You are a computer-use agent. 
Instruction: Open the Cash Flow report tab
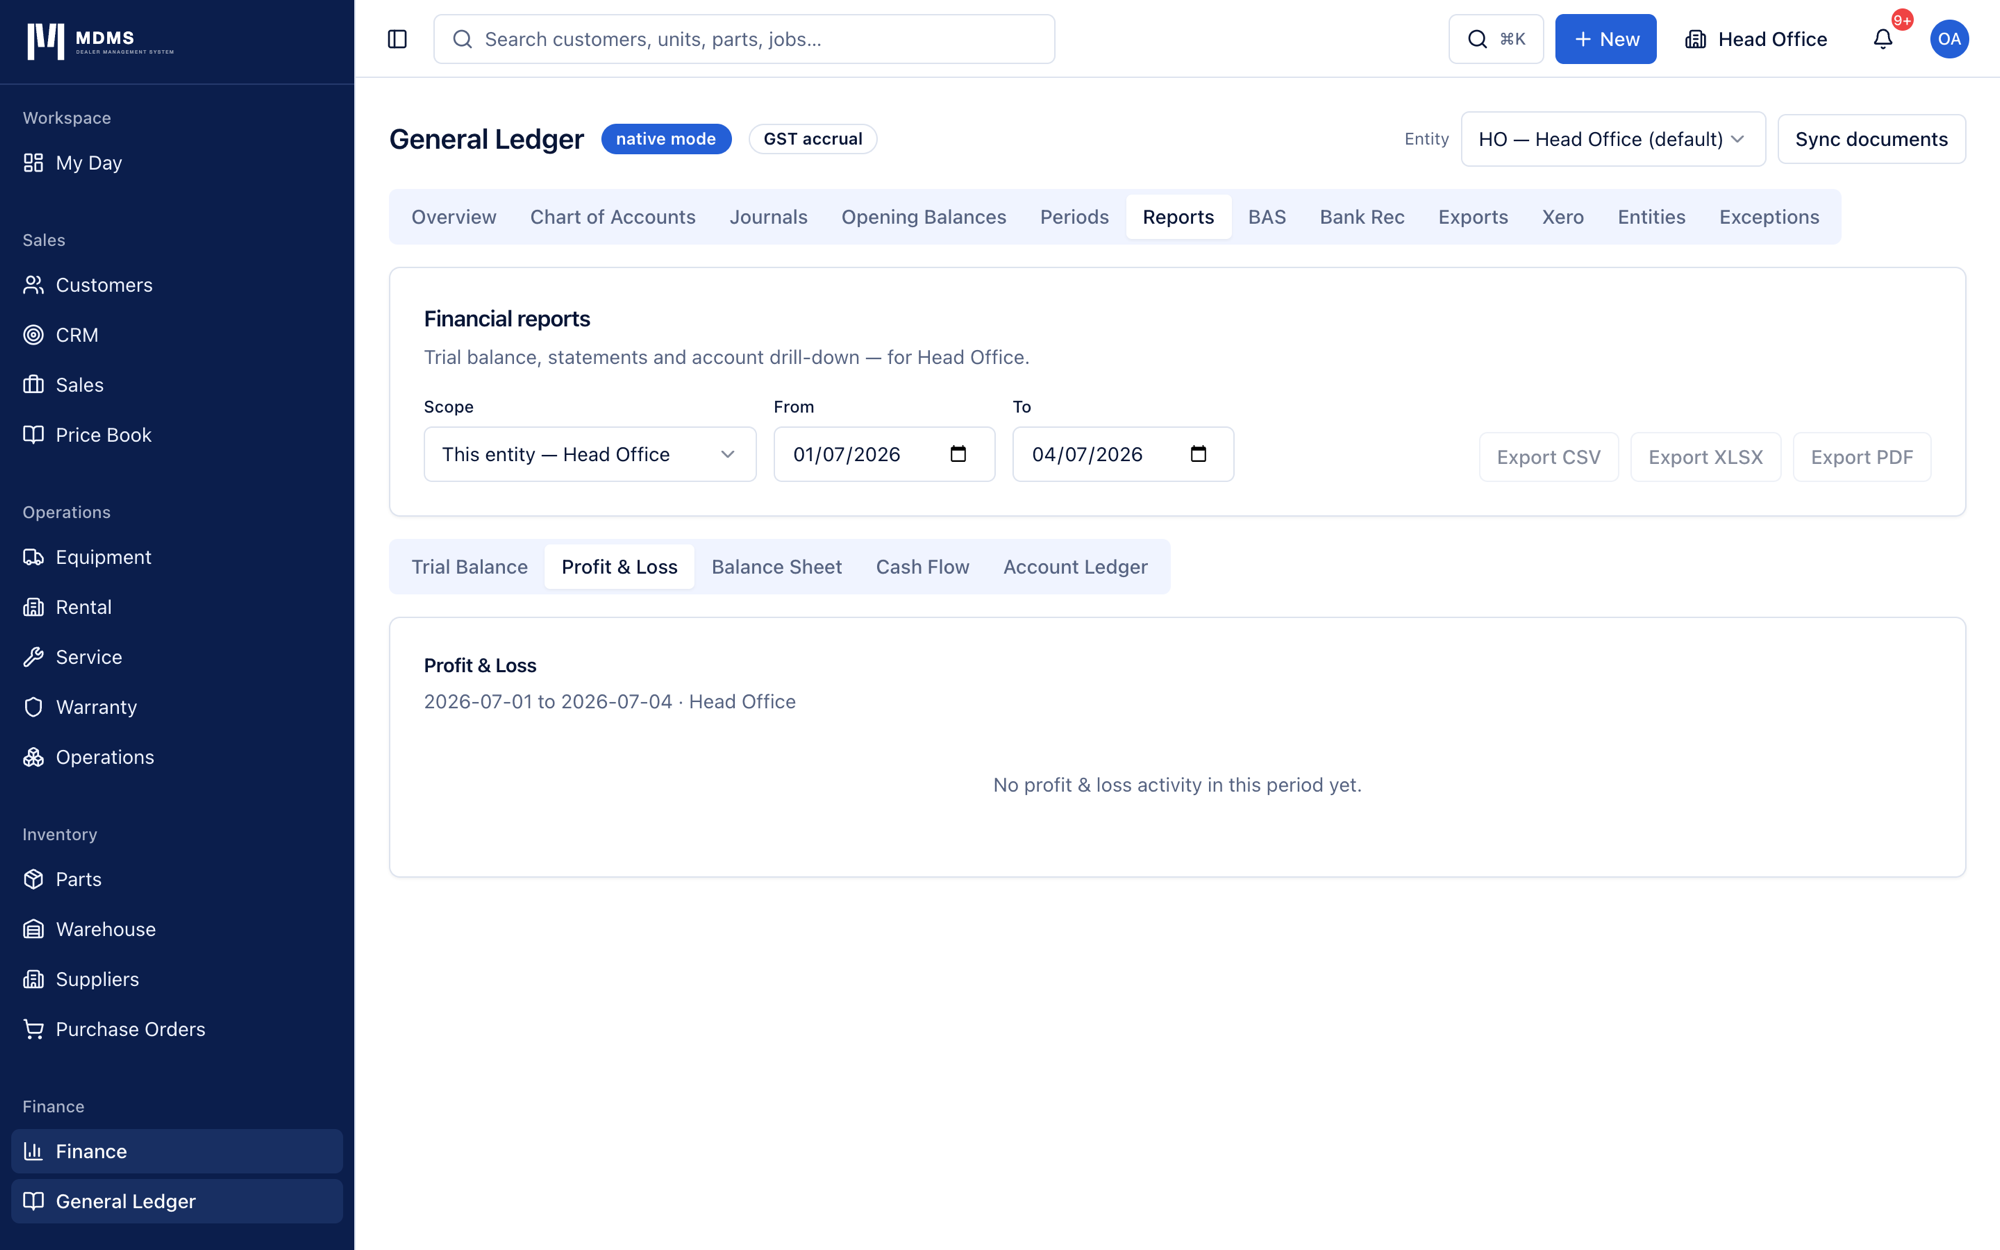[x=923, y=567]
